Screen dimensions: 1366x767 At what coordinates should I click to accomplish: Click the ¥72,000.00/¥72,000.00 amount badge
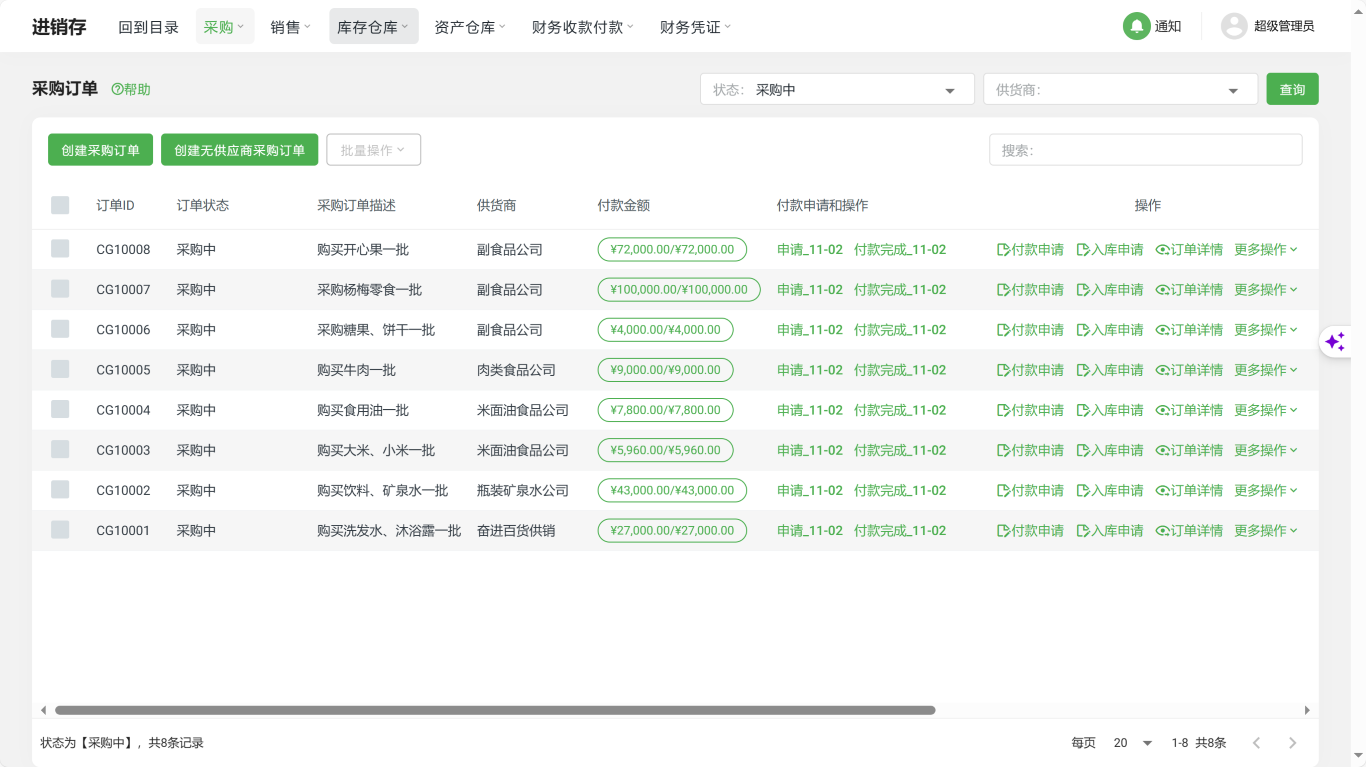point(672,250)
